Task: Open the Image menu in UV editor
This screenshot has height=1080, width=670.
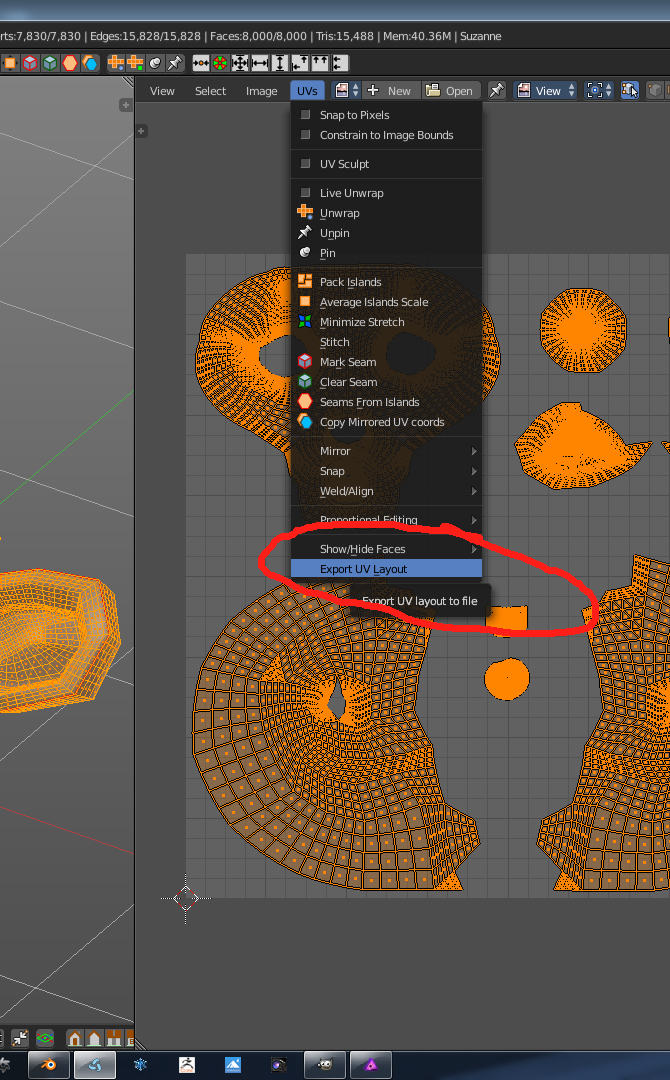Action: [262, 91]
